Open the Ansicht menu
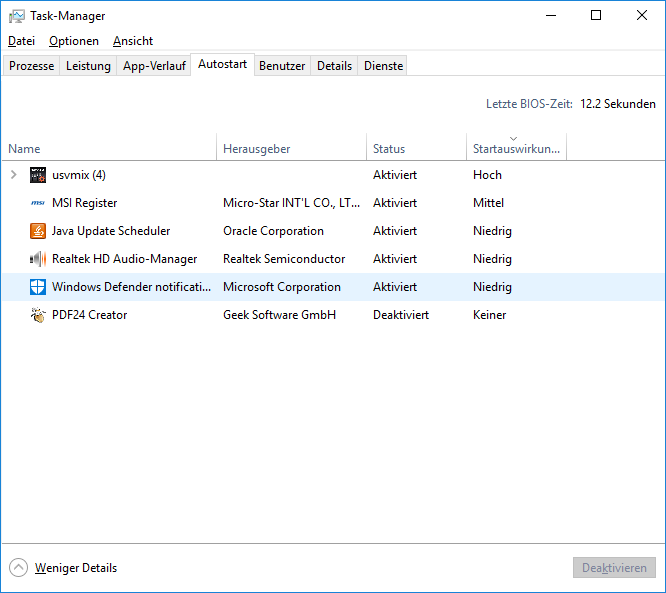 click(x=133, y=41)
